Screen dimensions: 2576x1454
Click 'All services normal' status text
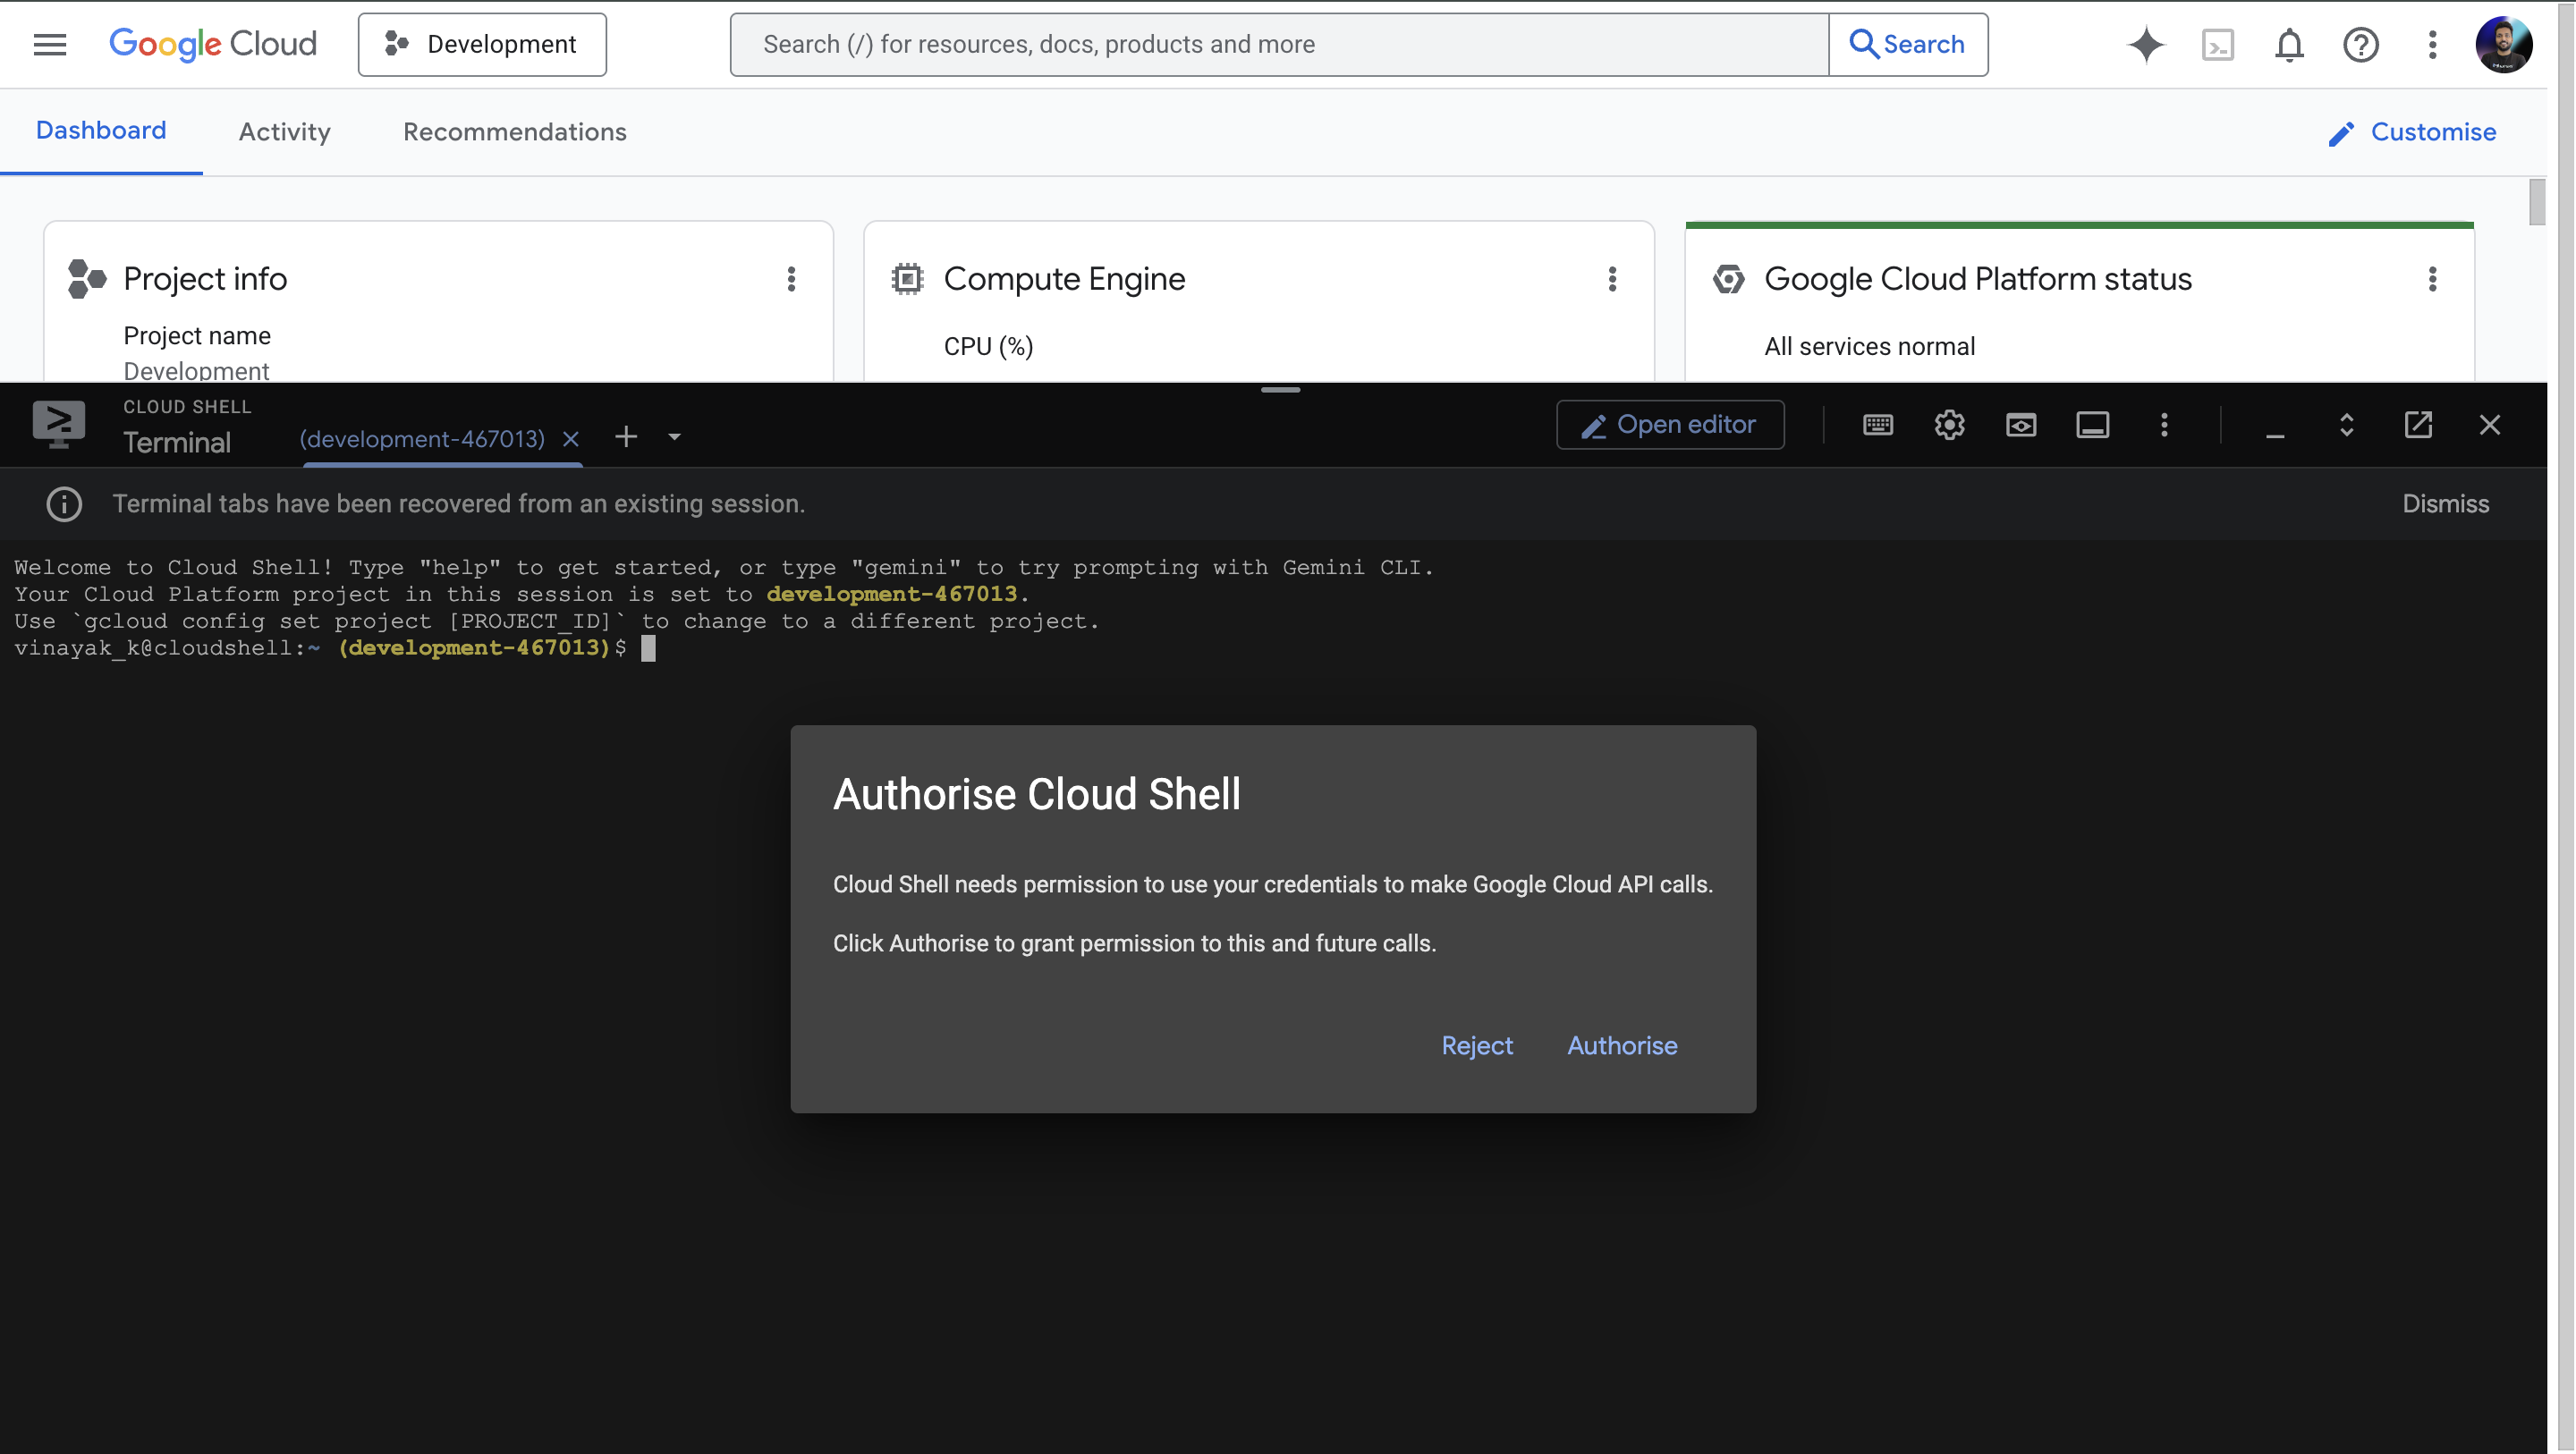1869,346
